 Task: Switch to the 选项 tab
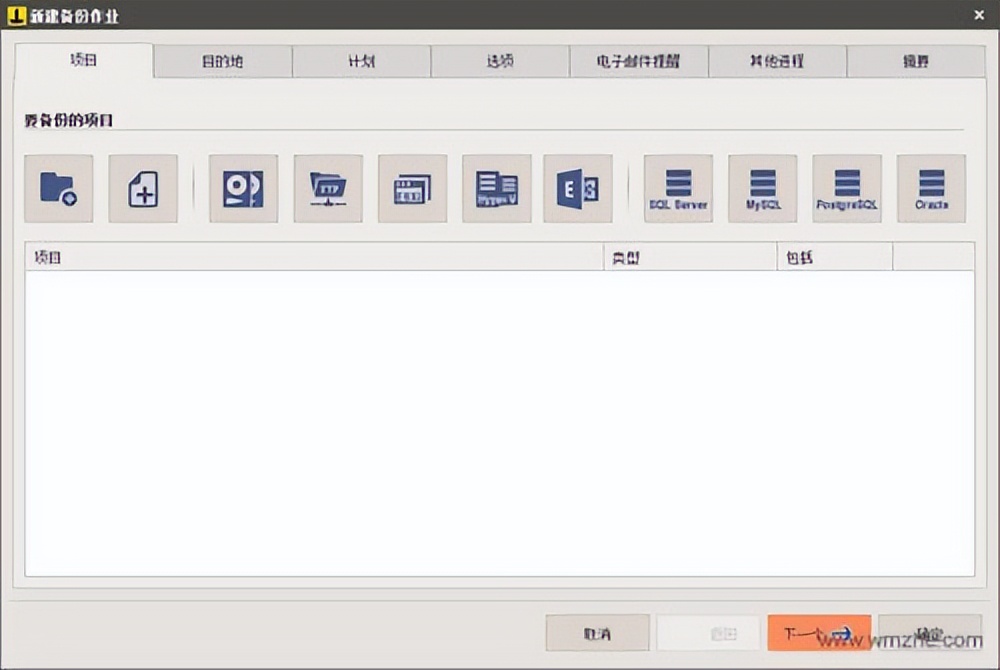point(500,61)
